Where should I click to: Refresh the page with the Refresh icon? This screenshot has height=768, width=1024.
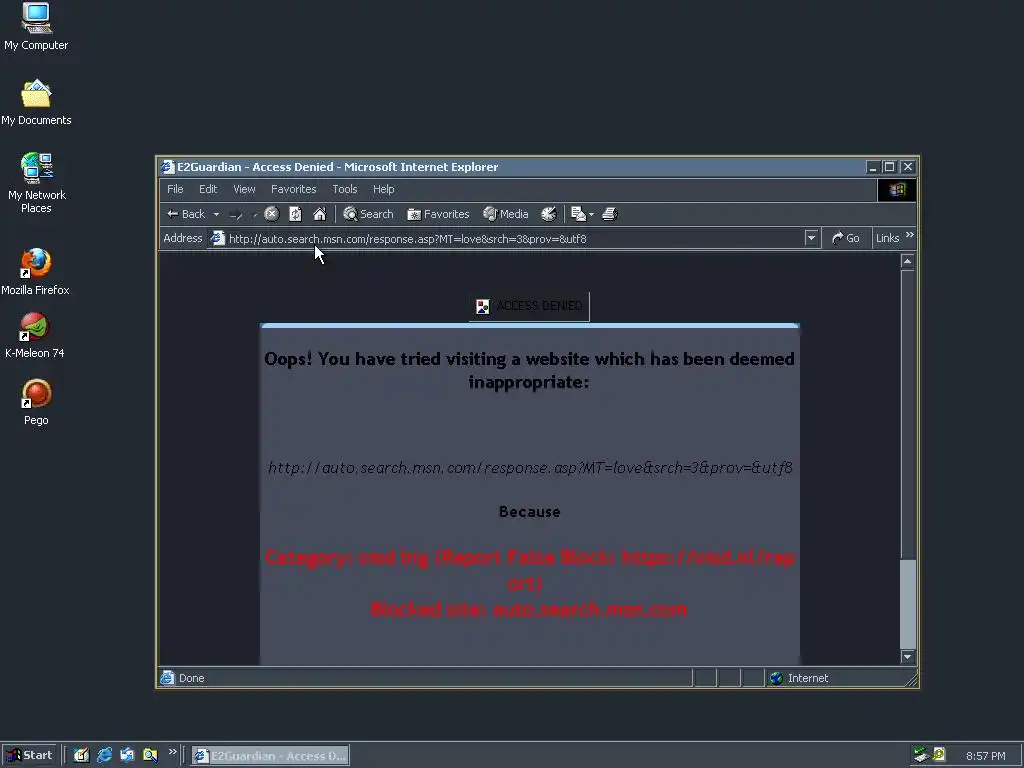click(x=295, y=214)
